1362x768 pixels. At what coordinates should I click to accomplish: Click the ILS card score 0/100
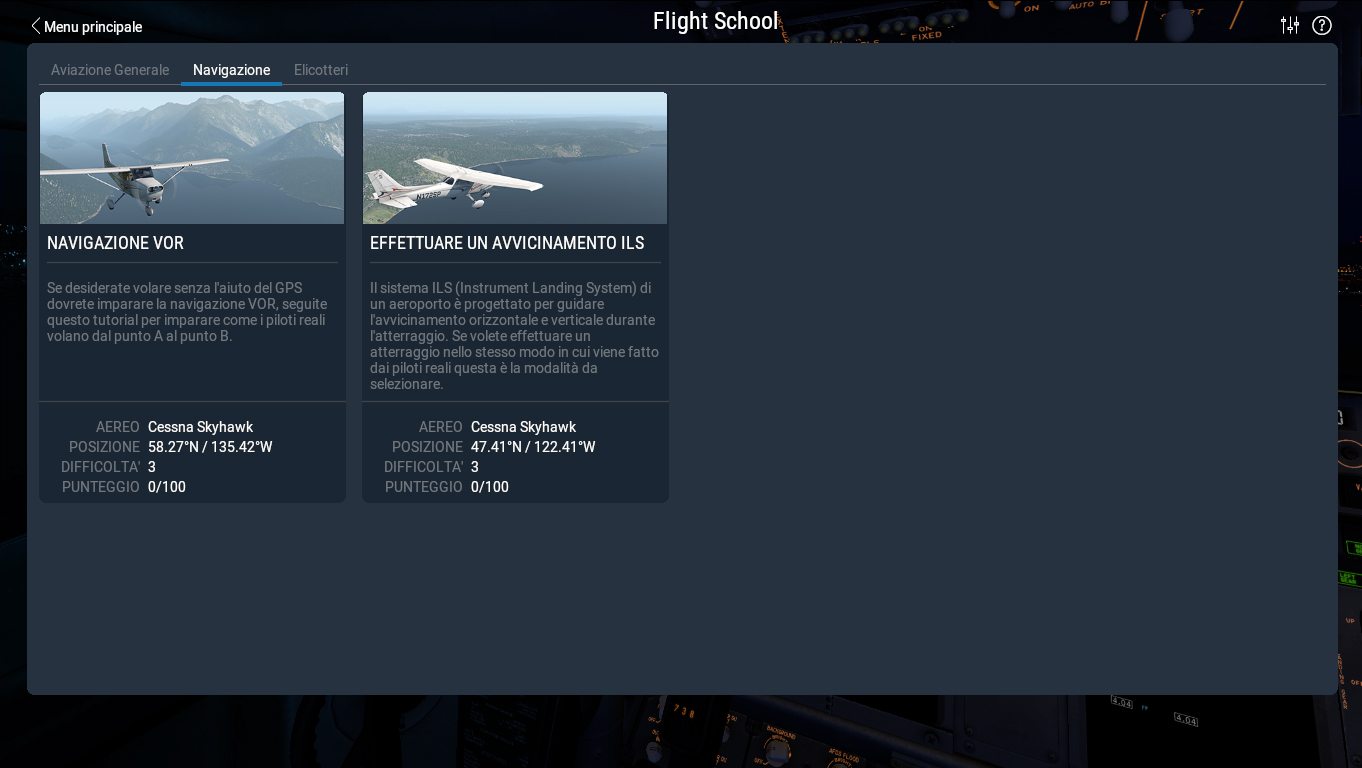click(490, 487)
